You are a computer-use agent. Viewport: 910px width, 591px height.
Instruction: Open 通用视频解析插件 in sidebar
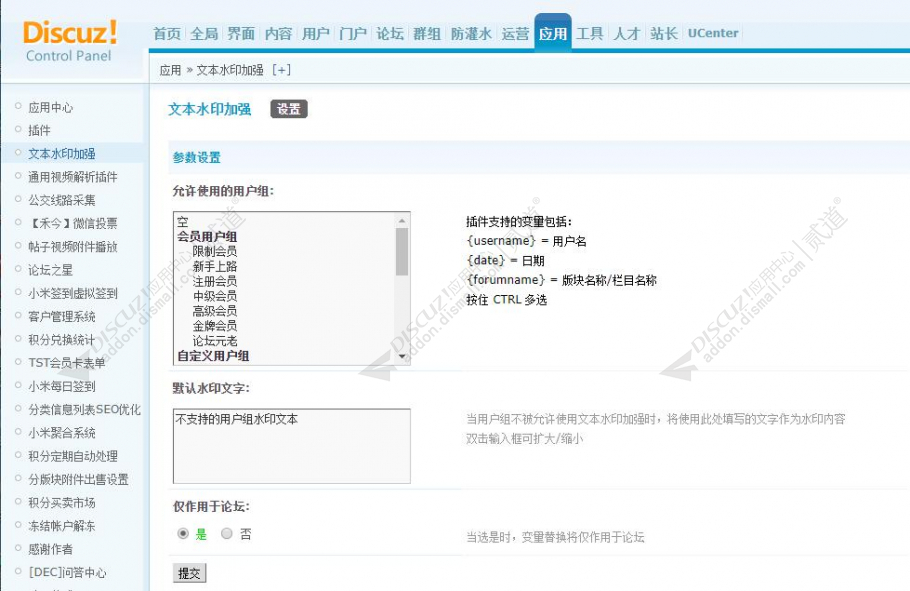click(x=73, y=177)
